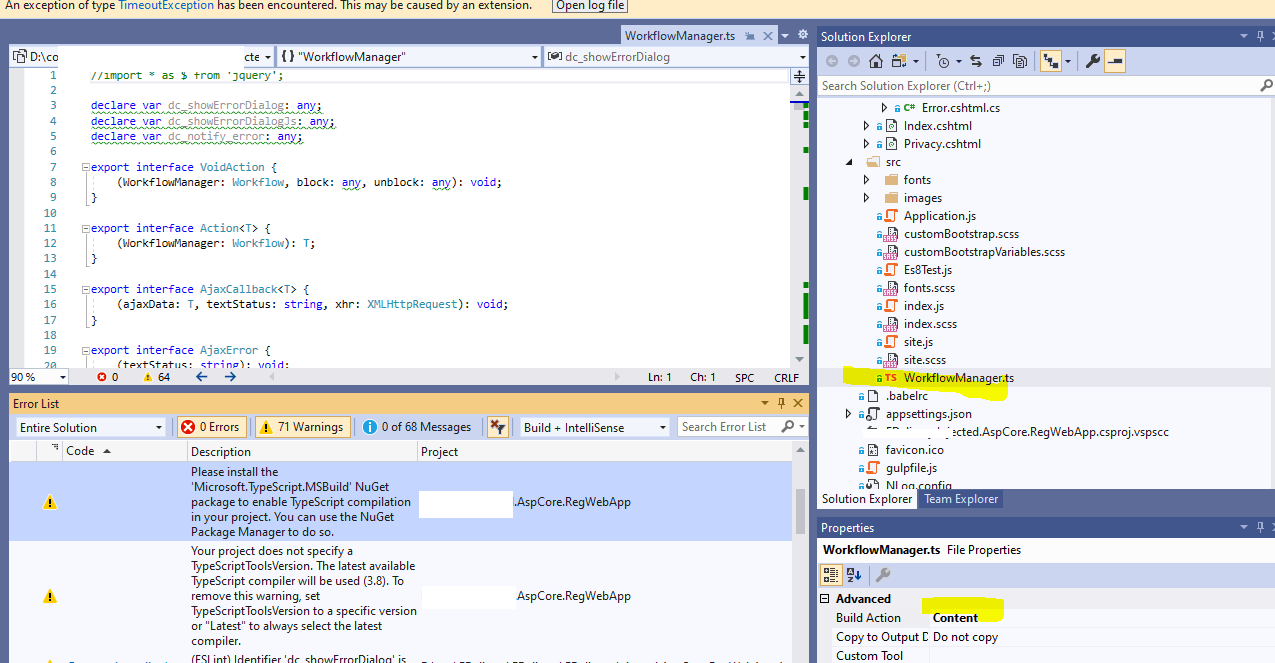Open the Entire Solution scope dropdown
The width and height of the screenshot is (1275, 663).
pos(90,426)
